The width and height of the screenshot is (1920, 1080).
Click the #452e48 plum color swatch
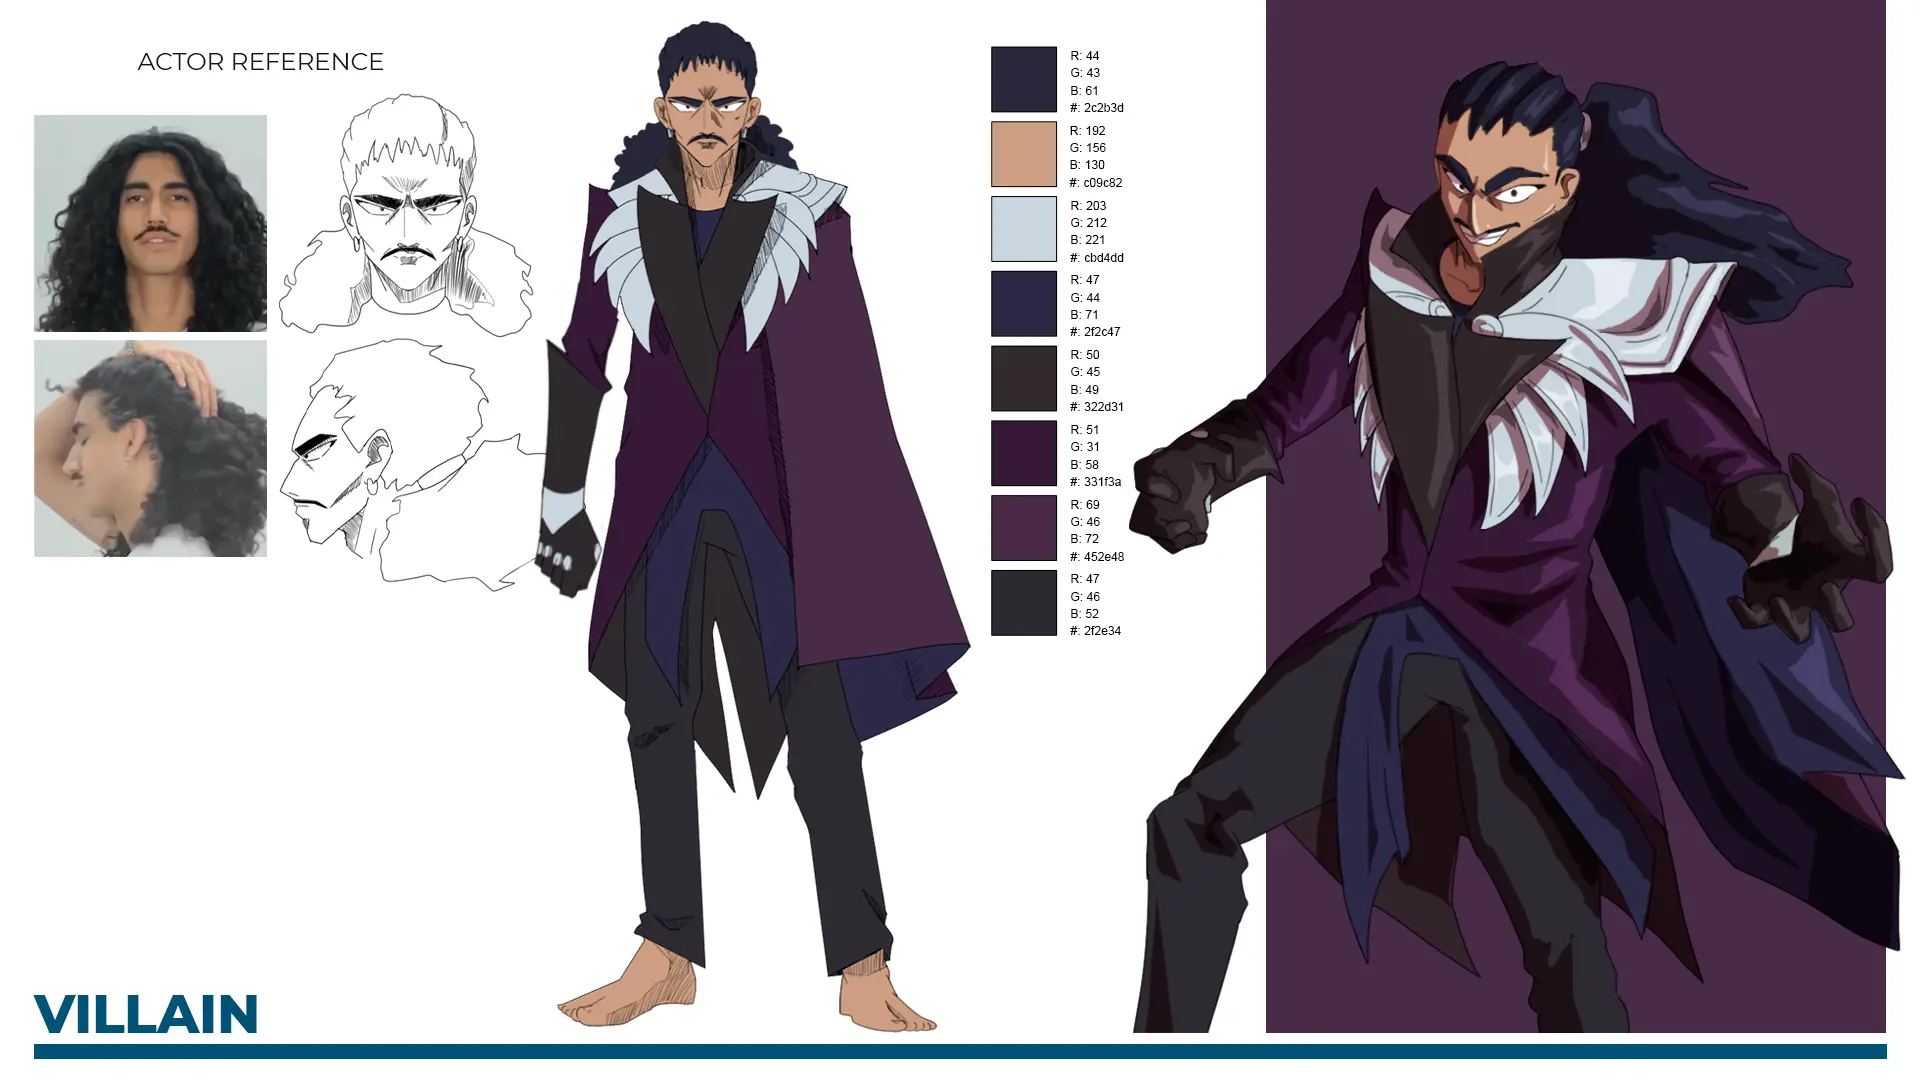click(1023, 528)
